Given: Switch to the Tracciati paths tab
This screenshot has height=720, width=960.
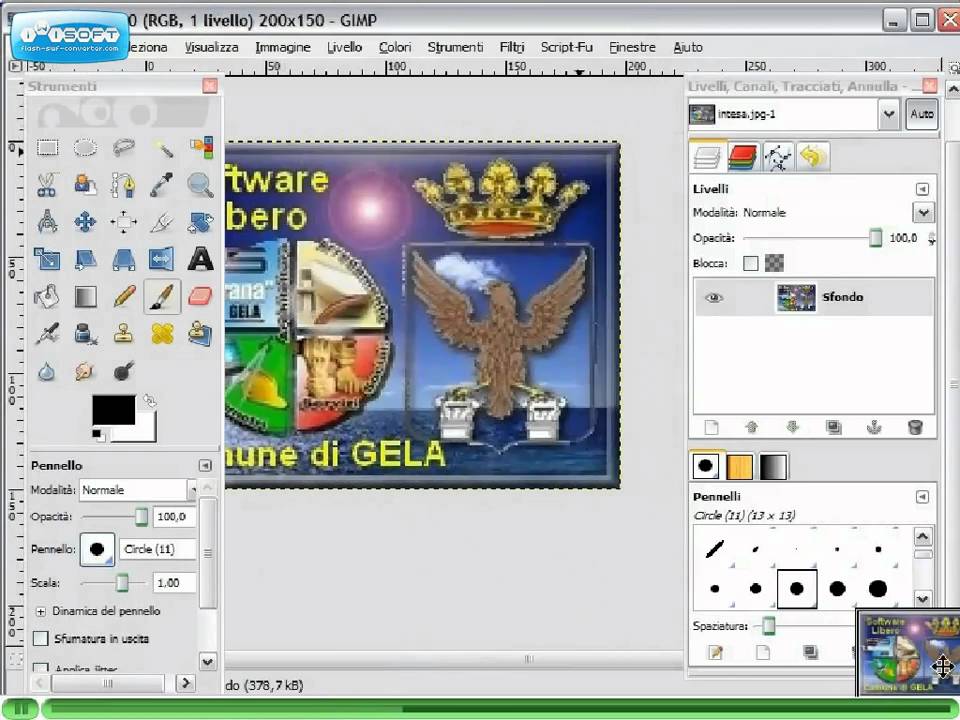Looking at the screenshot, I should pos(778,157).
